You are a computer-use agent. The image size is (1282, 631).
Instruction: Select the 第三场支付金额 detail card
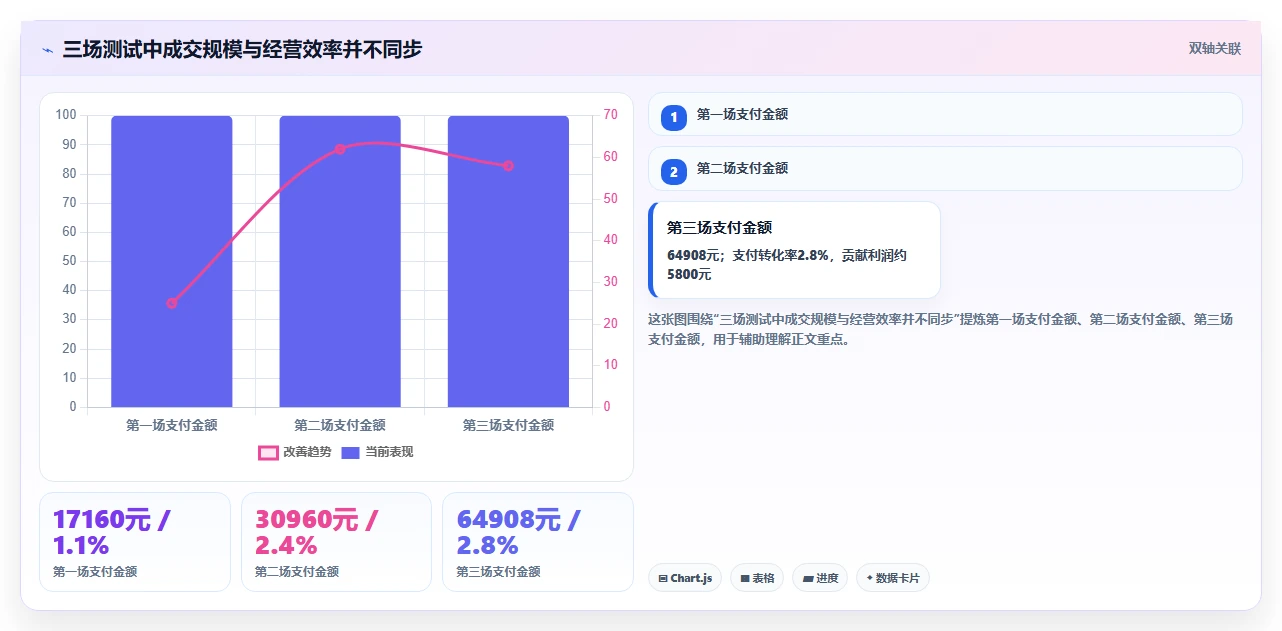[x=794, y=250]
